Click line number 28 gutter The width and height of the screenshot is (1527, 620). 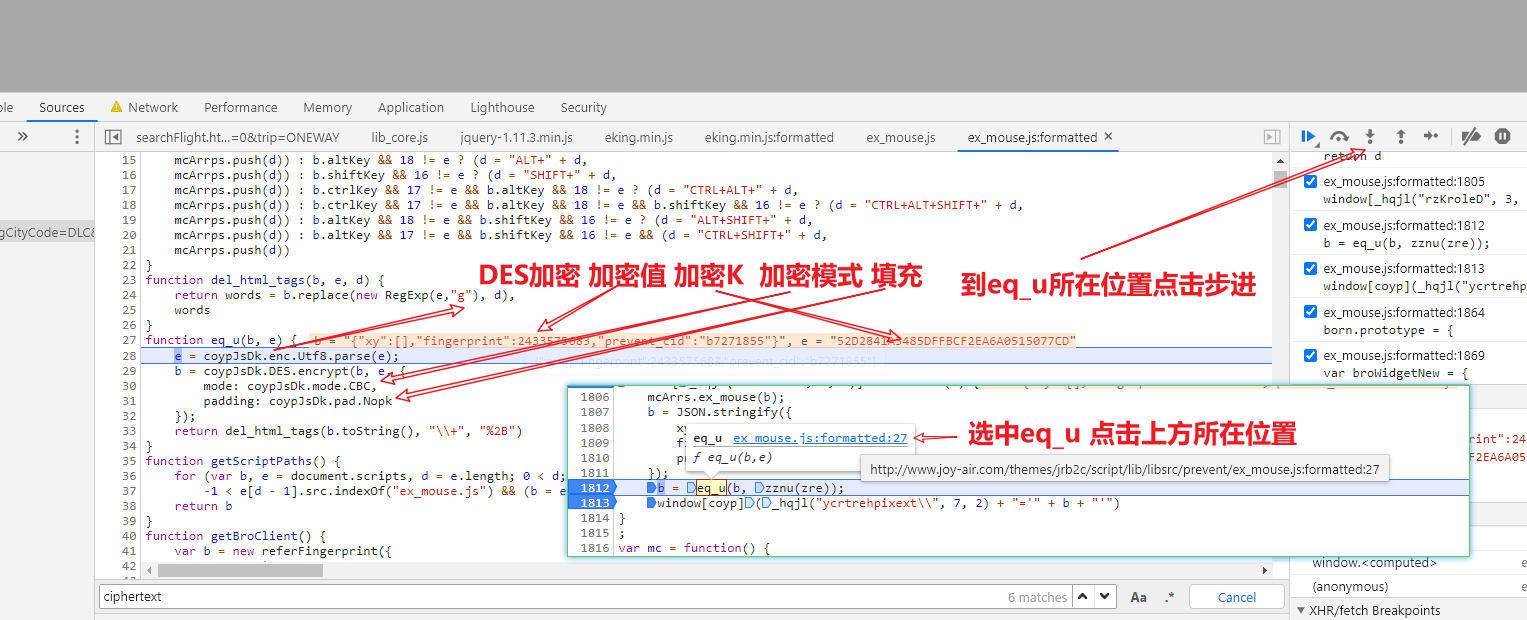click(128, 355)
